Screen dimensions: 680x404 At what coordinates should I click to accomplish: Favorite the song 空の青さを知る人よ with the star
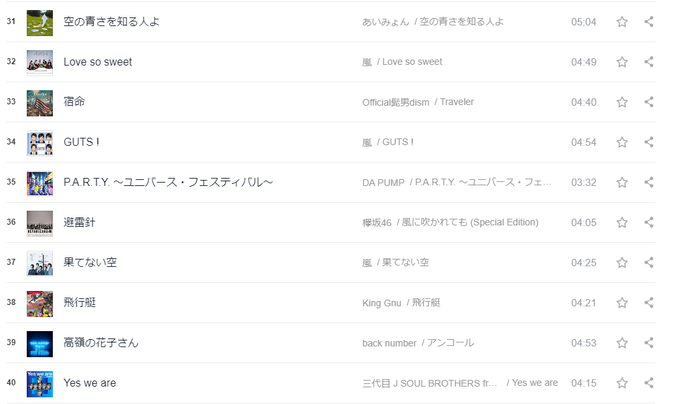coord(622,22)
